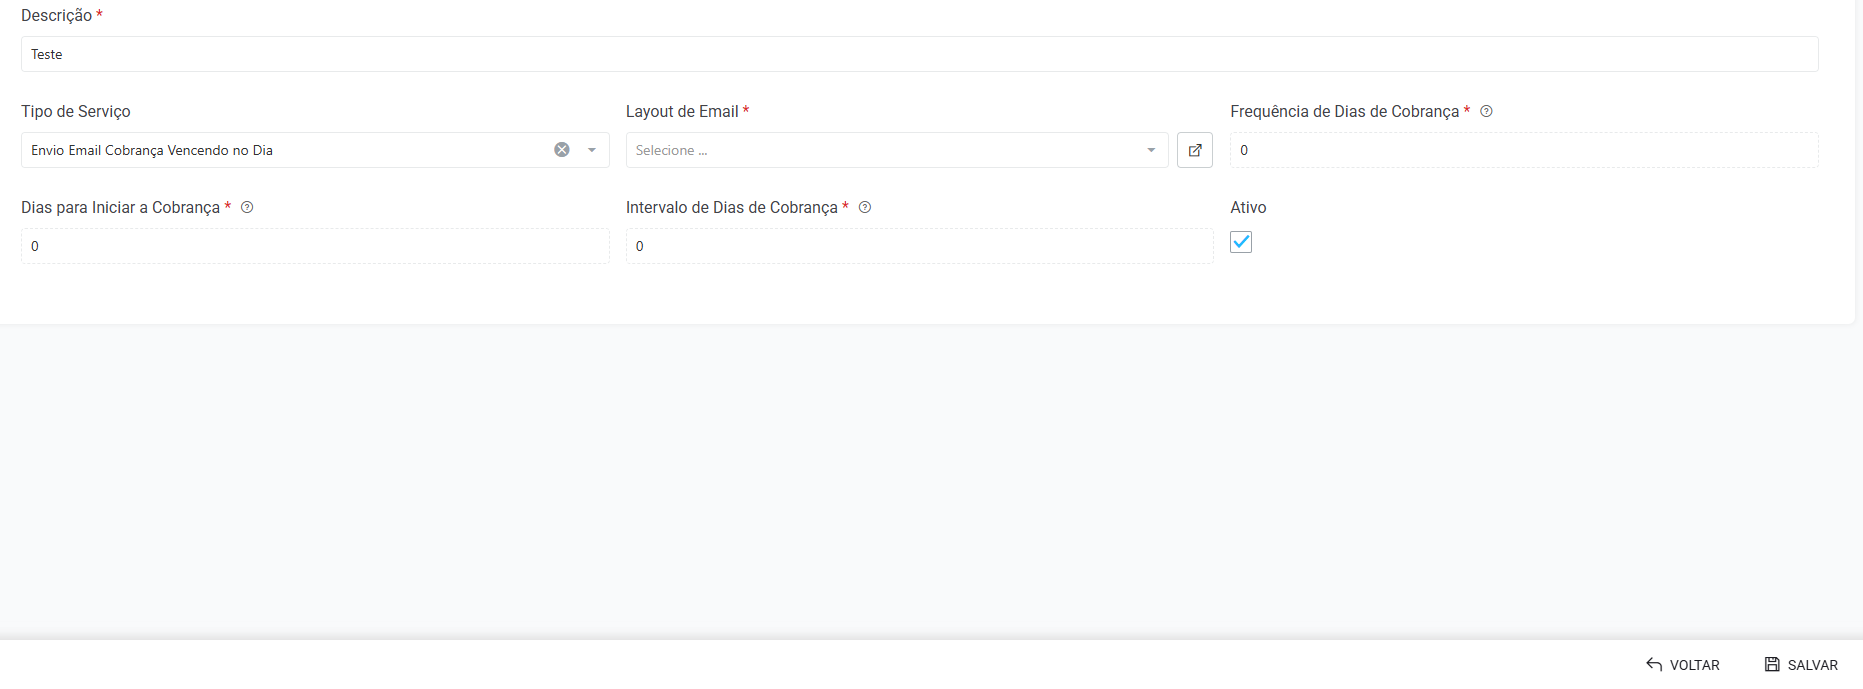The image size is (1863, 689).
Task: Click the floppy disk icon beside SALVAR
Action: 1771,665
